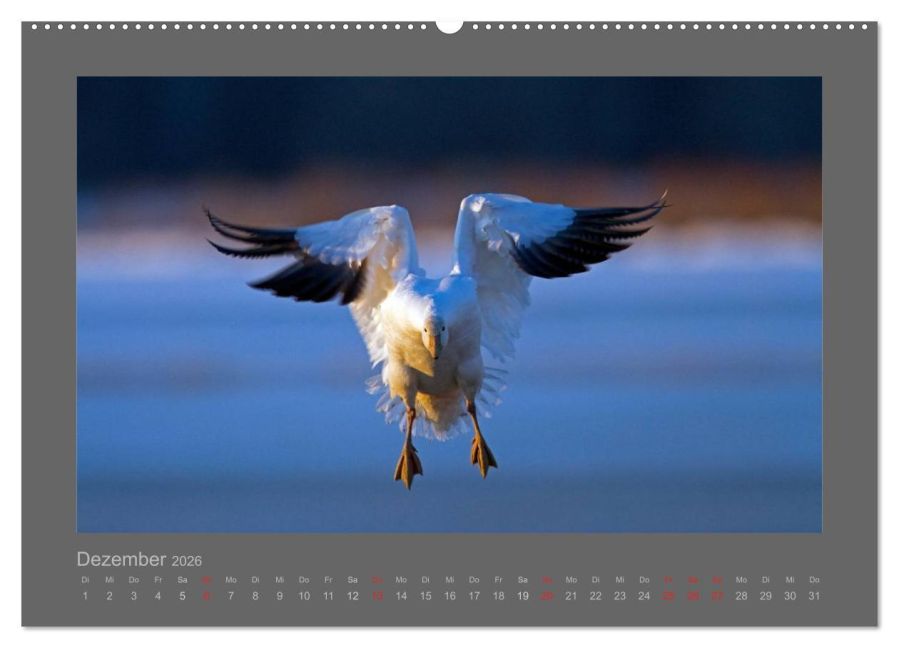The image size is (899, 648).
Task: Click the last day 31
Action: [814, 596]
